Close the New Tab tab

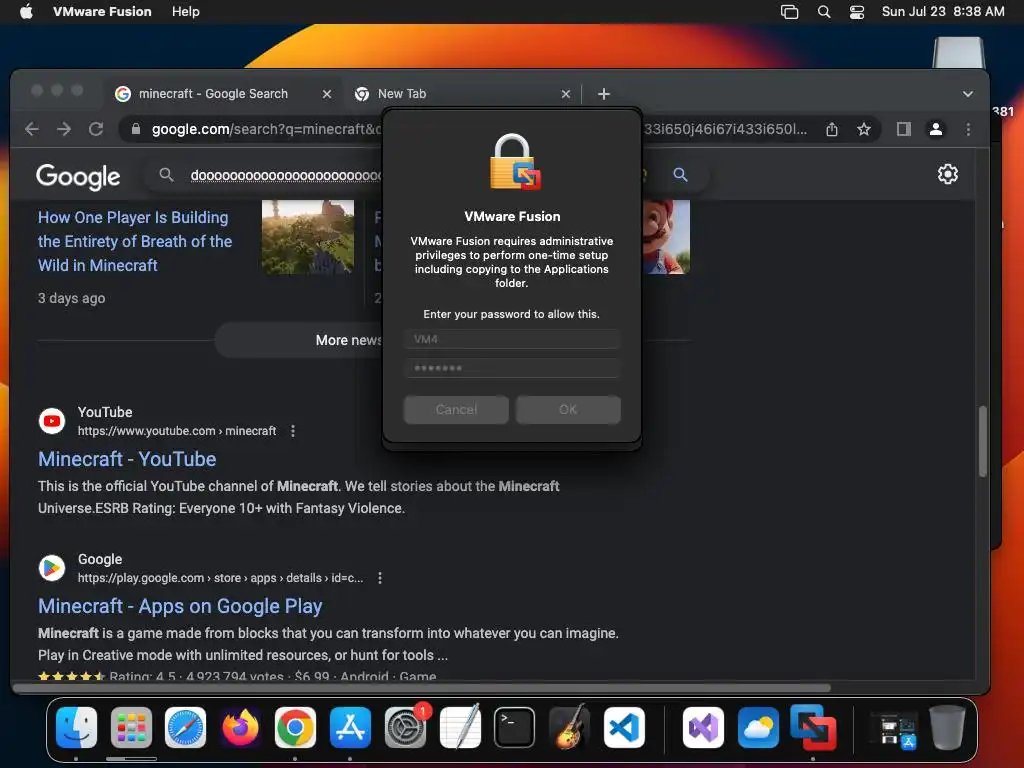coord(566,94)
